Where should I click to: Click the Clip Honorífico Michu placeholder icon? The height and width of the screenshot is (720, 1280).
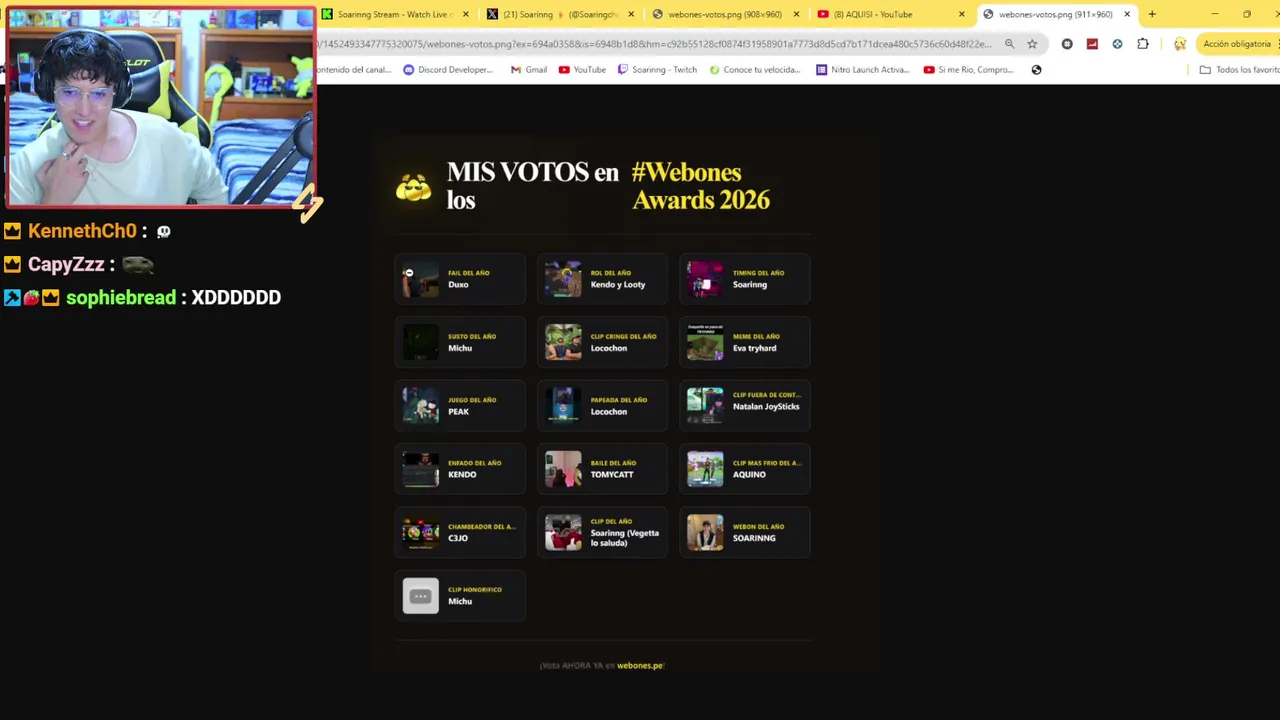[420, 596]
